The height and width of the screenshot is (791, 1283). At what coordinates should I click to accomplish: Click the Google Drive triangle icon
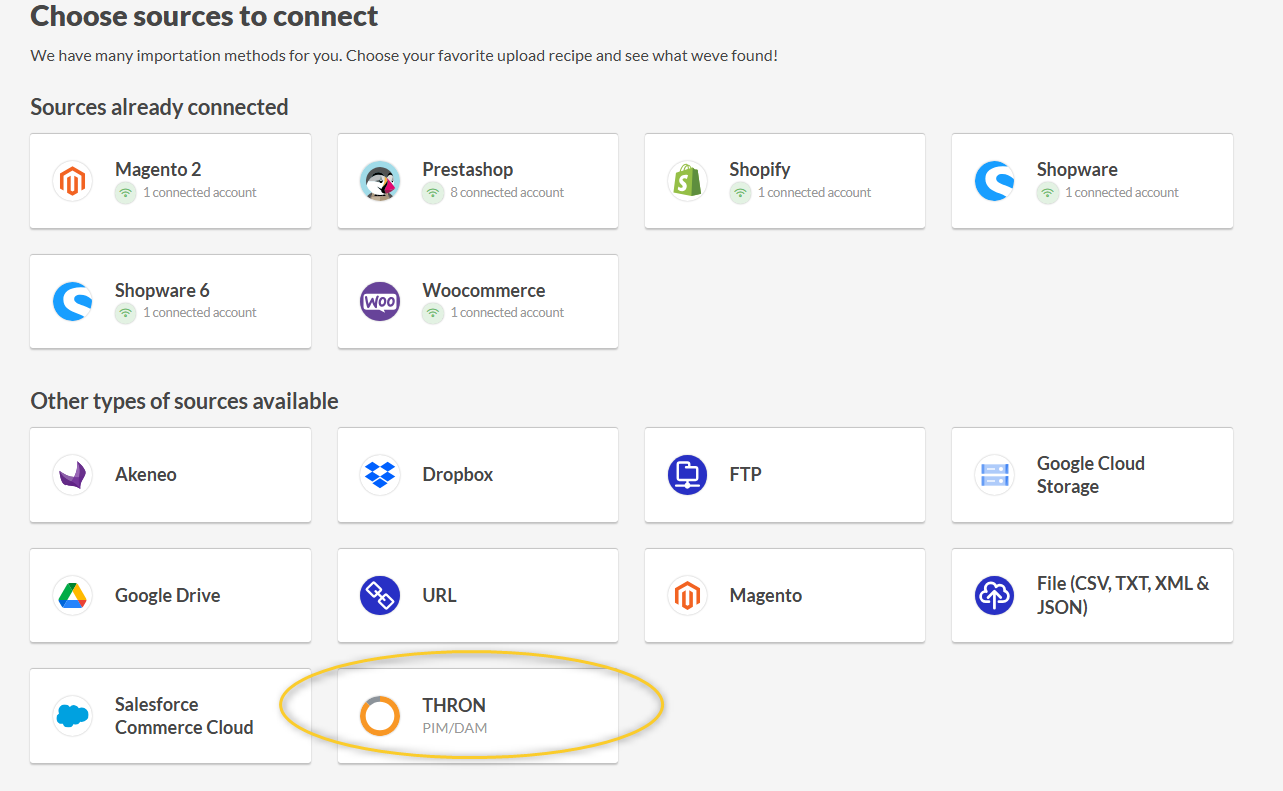[72, 596]
